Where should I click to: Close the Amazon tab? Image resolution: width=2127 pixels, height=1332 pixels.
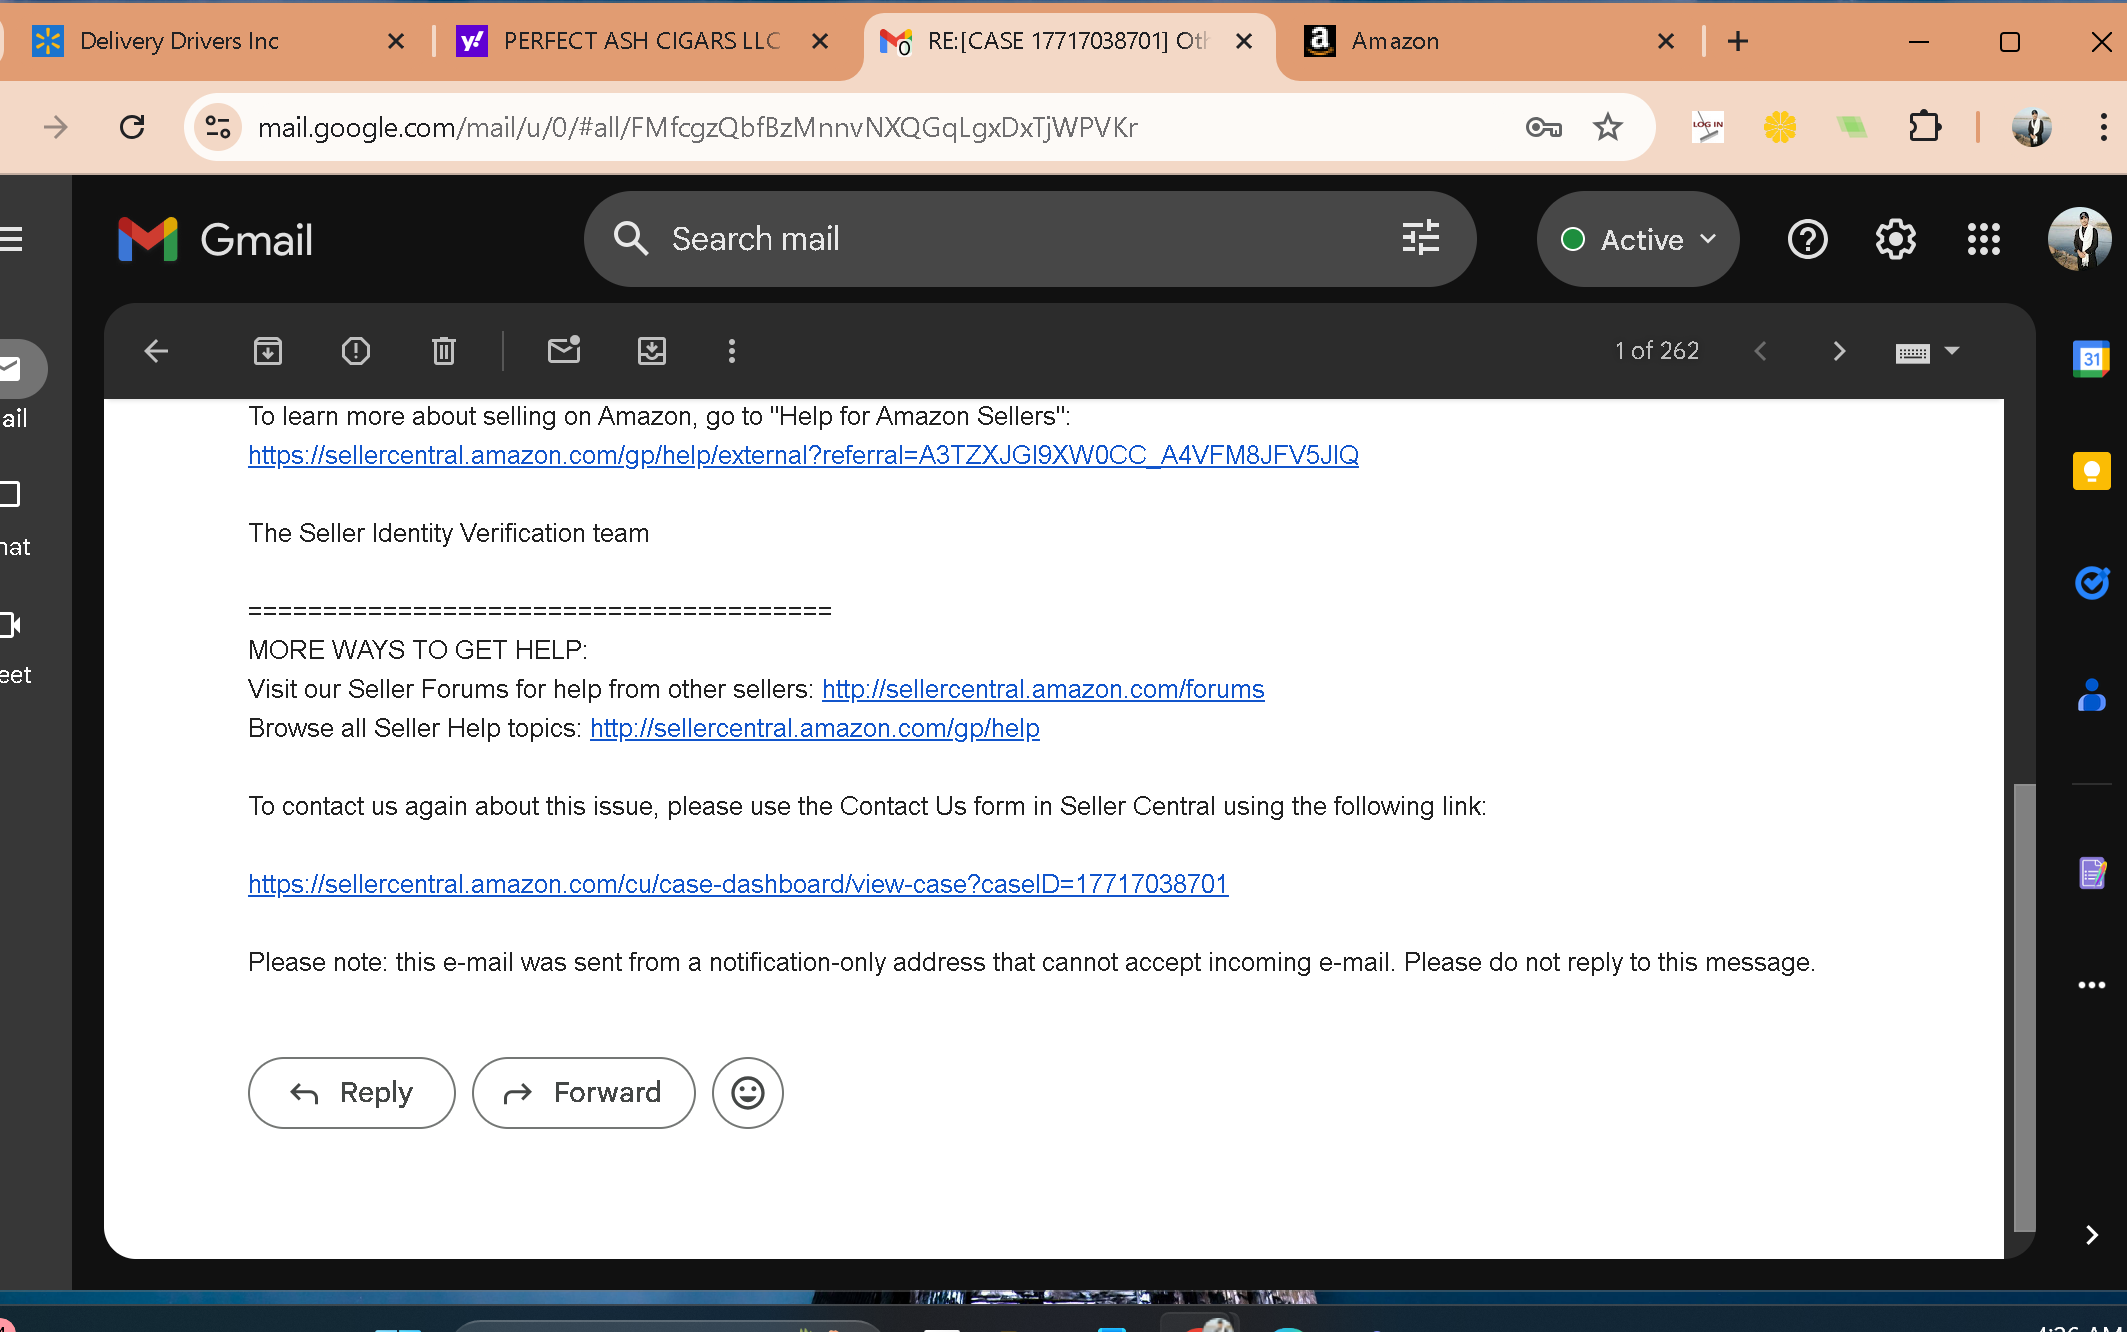[x=1666, y=41]
